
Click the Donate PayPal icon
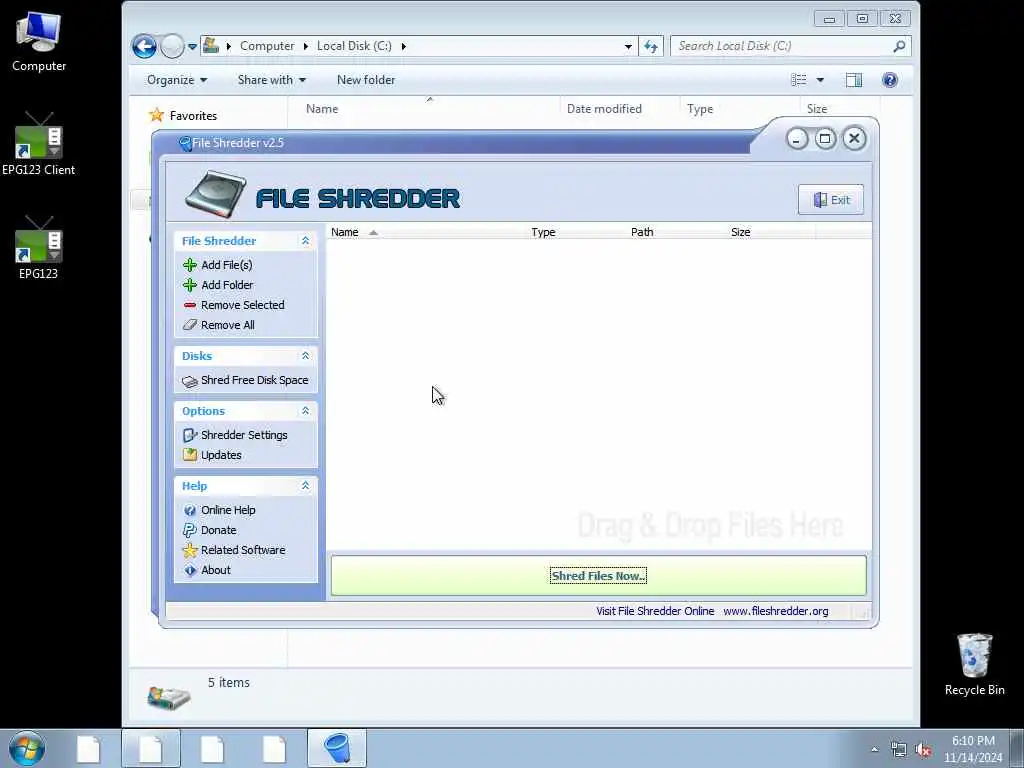click(x=190, y=530)
